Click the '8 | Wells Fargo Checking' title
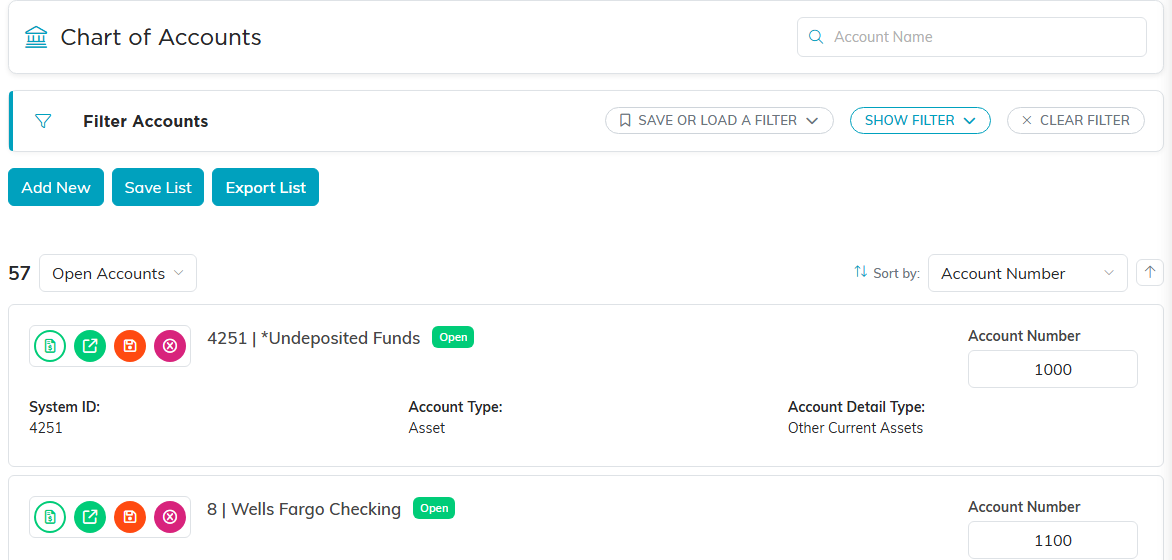Screen dimensions: 1172x560 (304, 509)
